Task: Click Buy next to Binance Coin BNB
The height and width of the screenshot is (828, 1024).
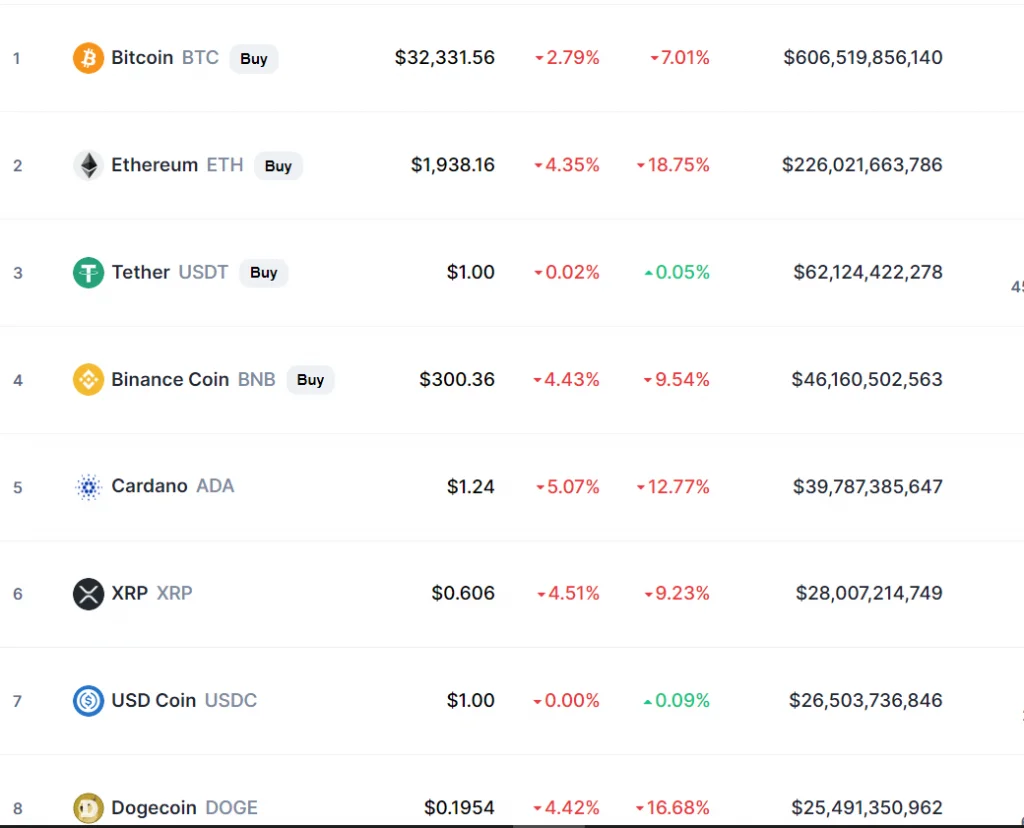Action: 310,379
